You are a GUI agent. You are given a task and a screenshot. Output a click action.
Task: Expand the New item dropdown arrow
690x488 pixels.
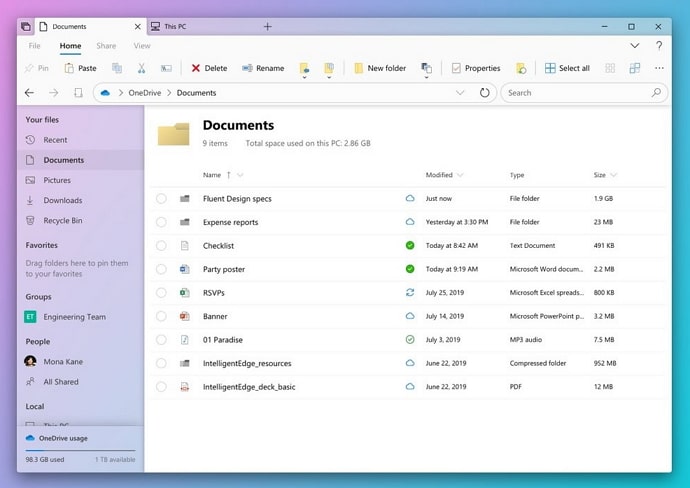click(x=426, y=77)
